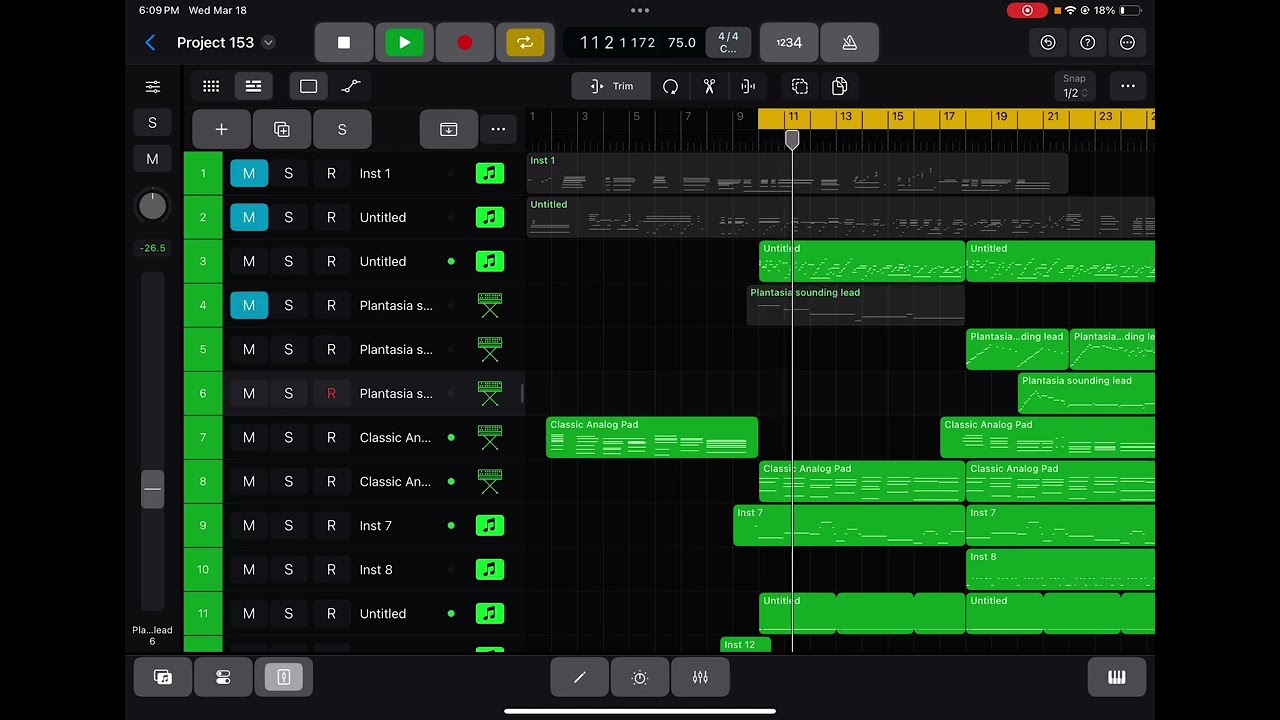The image size is (1280, 720).
Task: Open the mixer faders button
Action: (700, 677)
